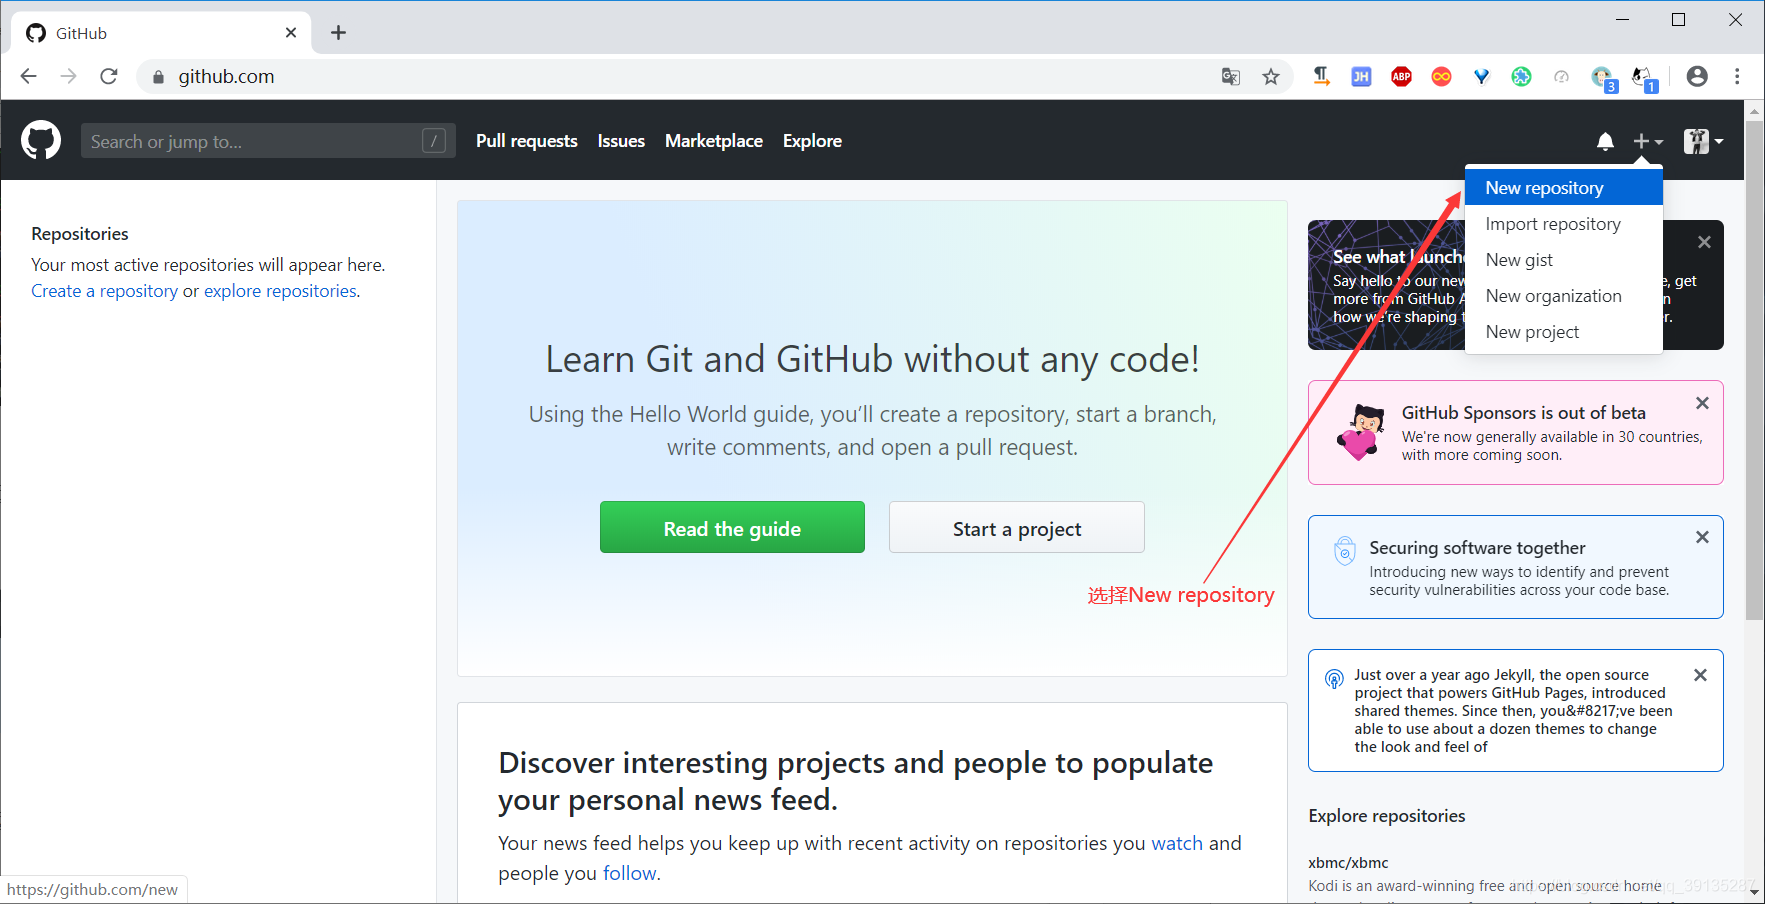Open a new browser tab

(338, 33)
